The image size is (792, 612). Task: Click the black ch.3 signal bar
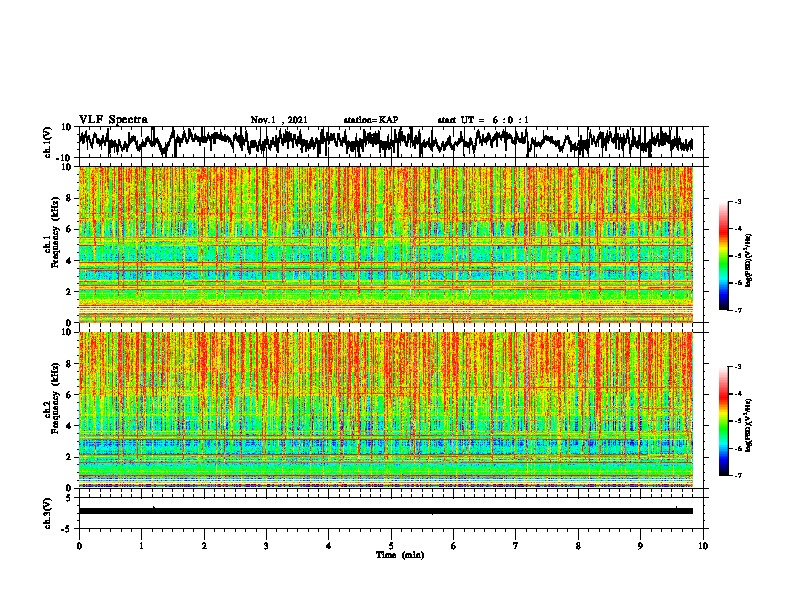pyautogui.click(x=386, y=511)
